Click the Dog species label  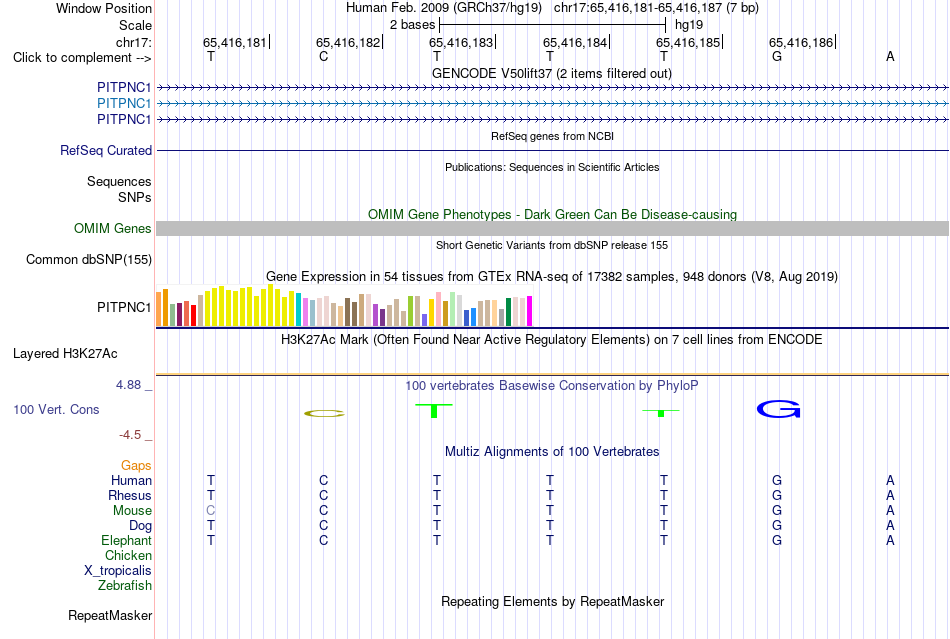[x=140, y=526]
